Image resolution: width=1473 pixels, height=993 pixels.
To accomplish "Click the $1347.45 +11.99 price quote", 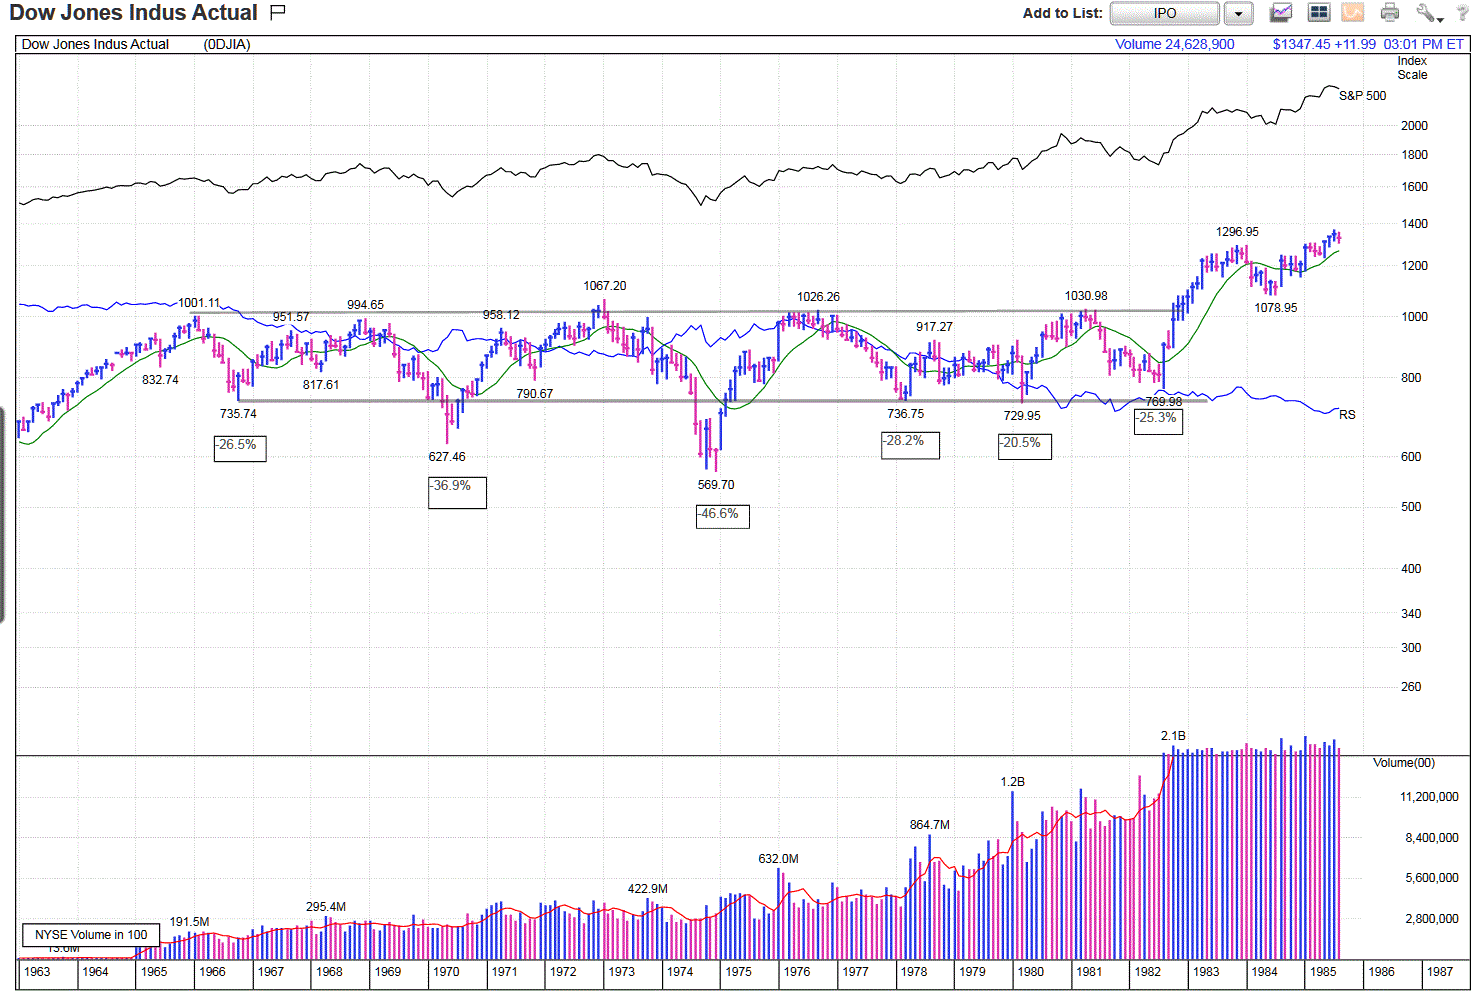I will coord(1324,44).
